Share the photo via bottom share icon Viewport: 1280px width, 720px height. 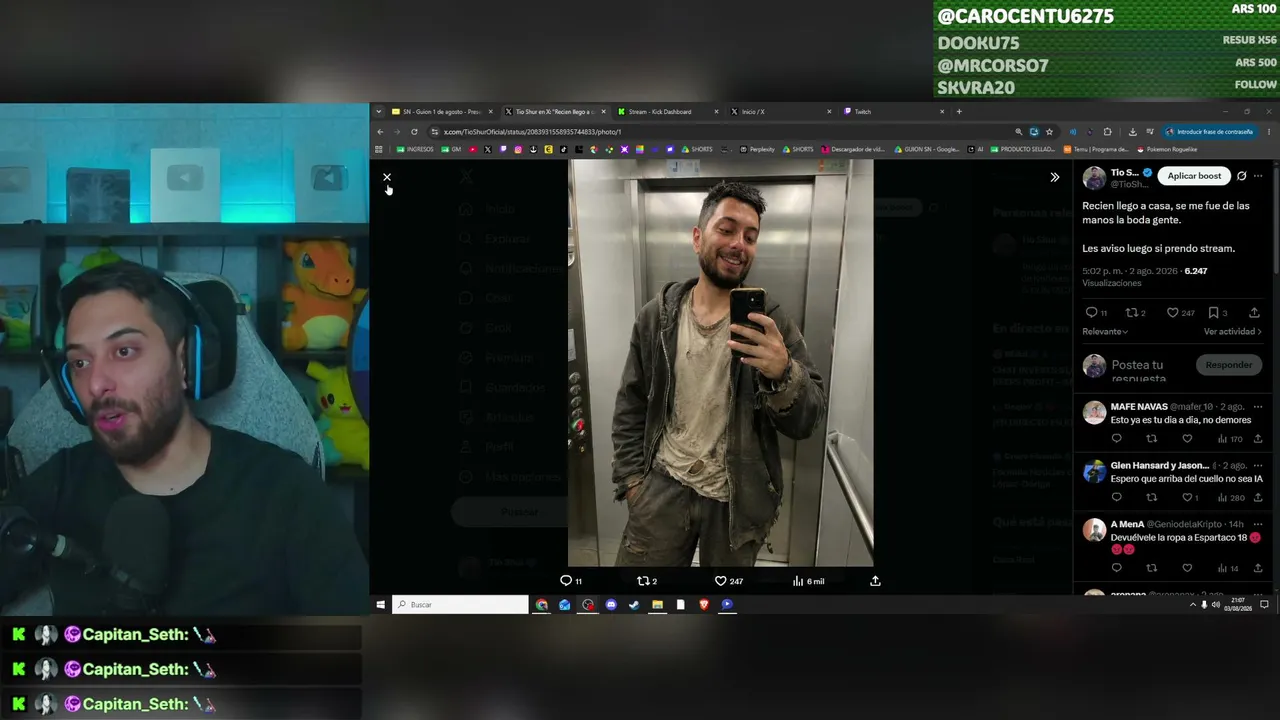[x=875, y=581]
